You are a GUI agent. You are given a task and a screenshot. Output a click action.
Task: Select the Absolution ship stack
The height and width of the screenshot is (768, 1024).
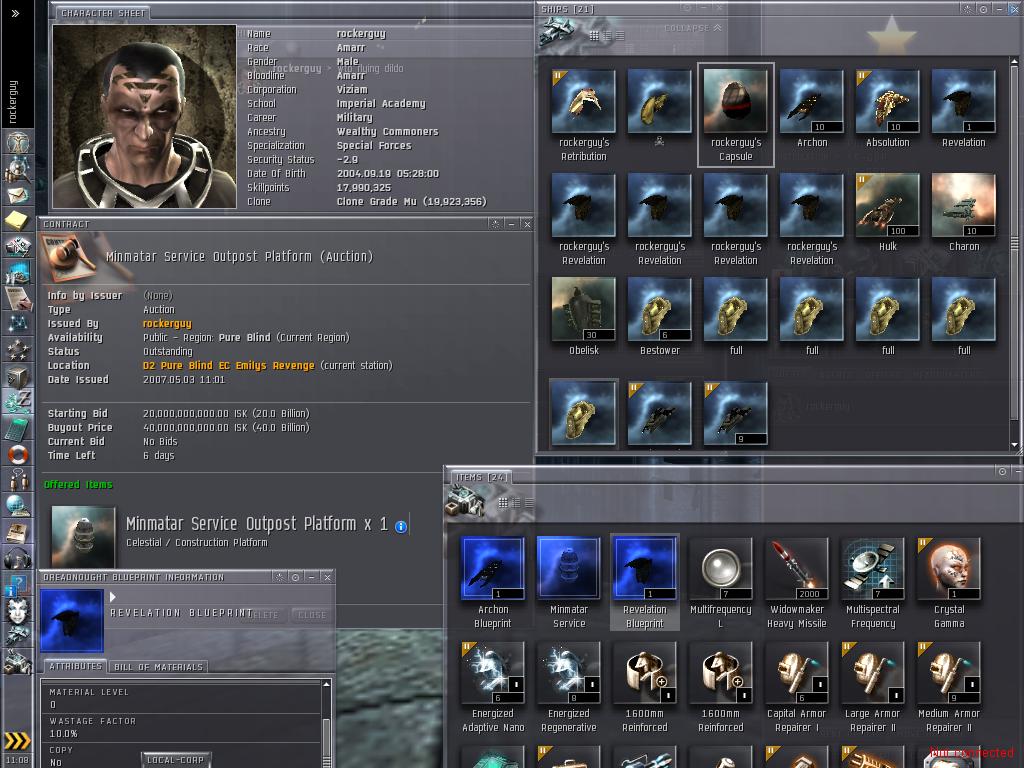[888, 109]
